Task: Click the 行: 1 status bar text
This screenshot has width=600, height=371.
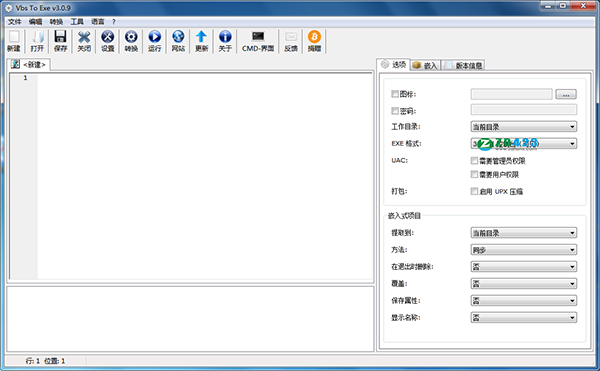Action: [33, 361]
